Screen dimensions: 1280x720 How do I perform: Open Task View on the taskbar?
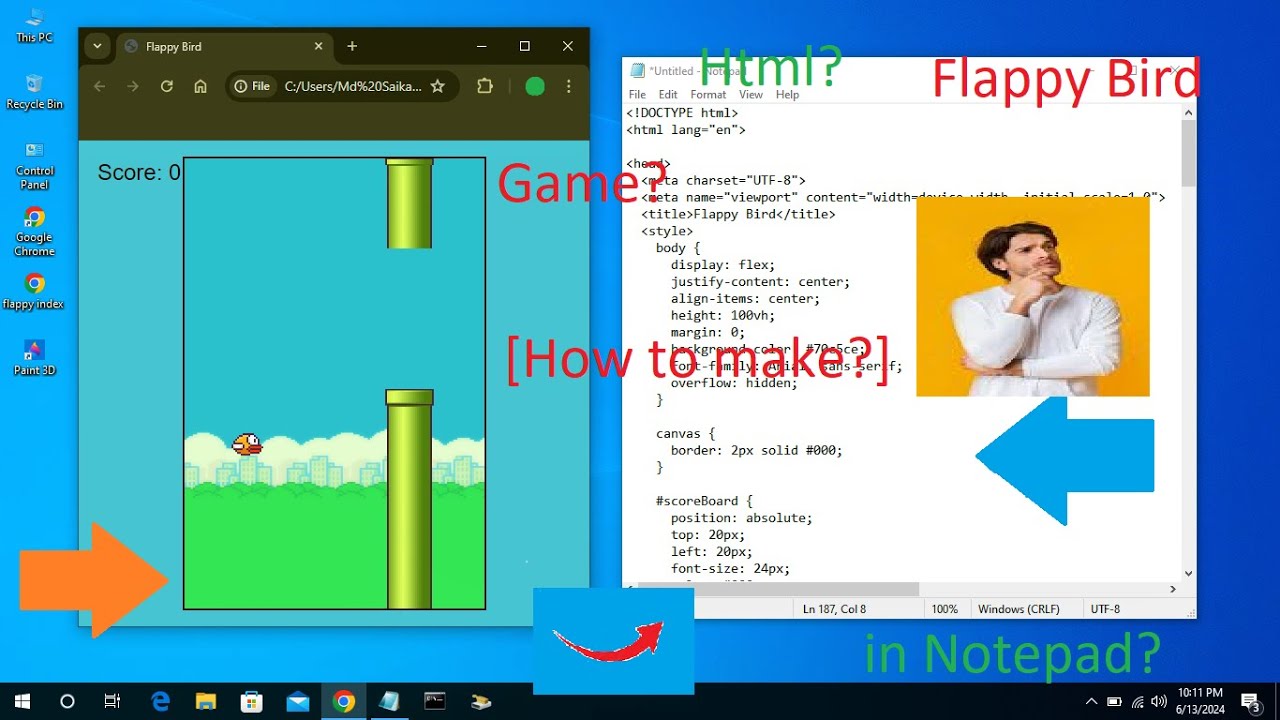click(x=112, y=701)
